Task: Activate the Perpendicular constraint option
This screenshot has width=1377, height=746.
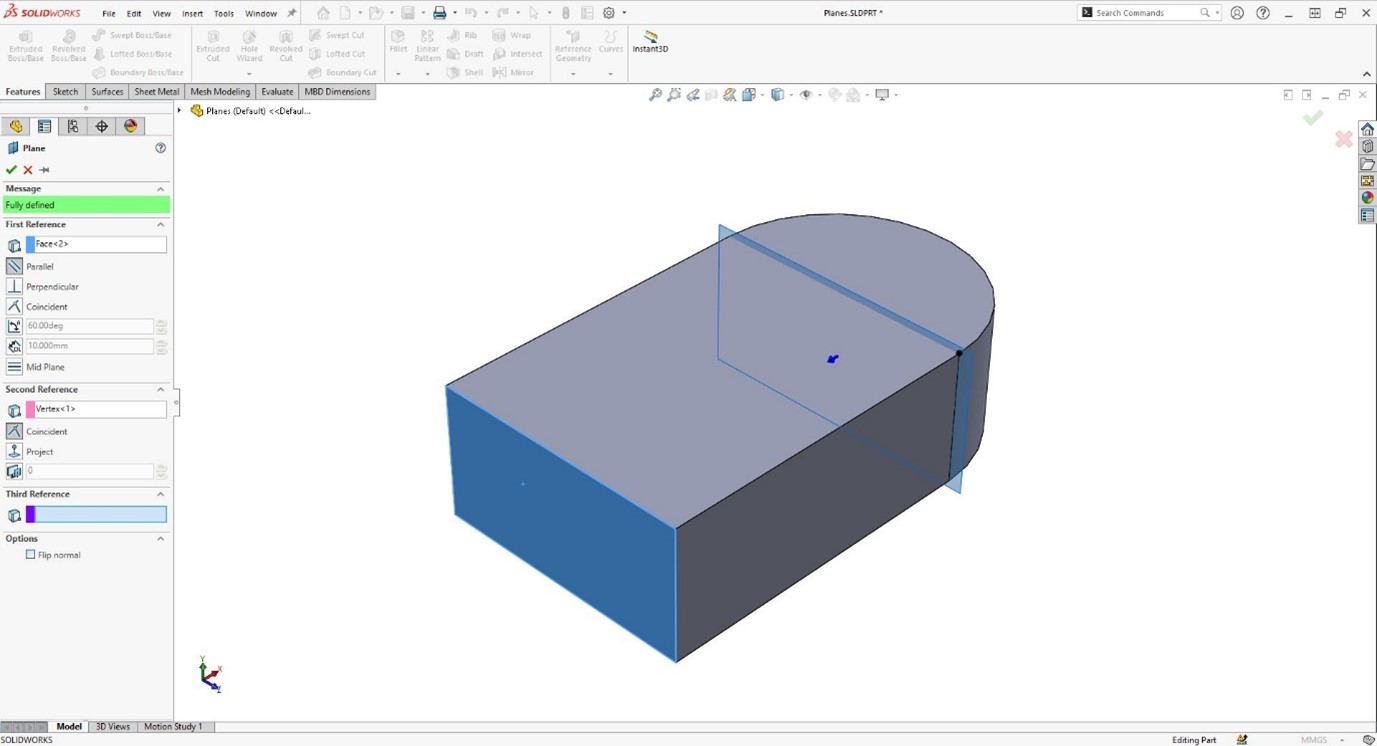Action: tap(14, 286)
